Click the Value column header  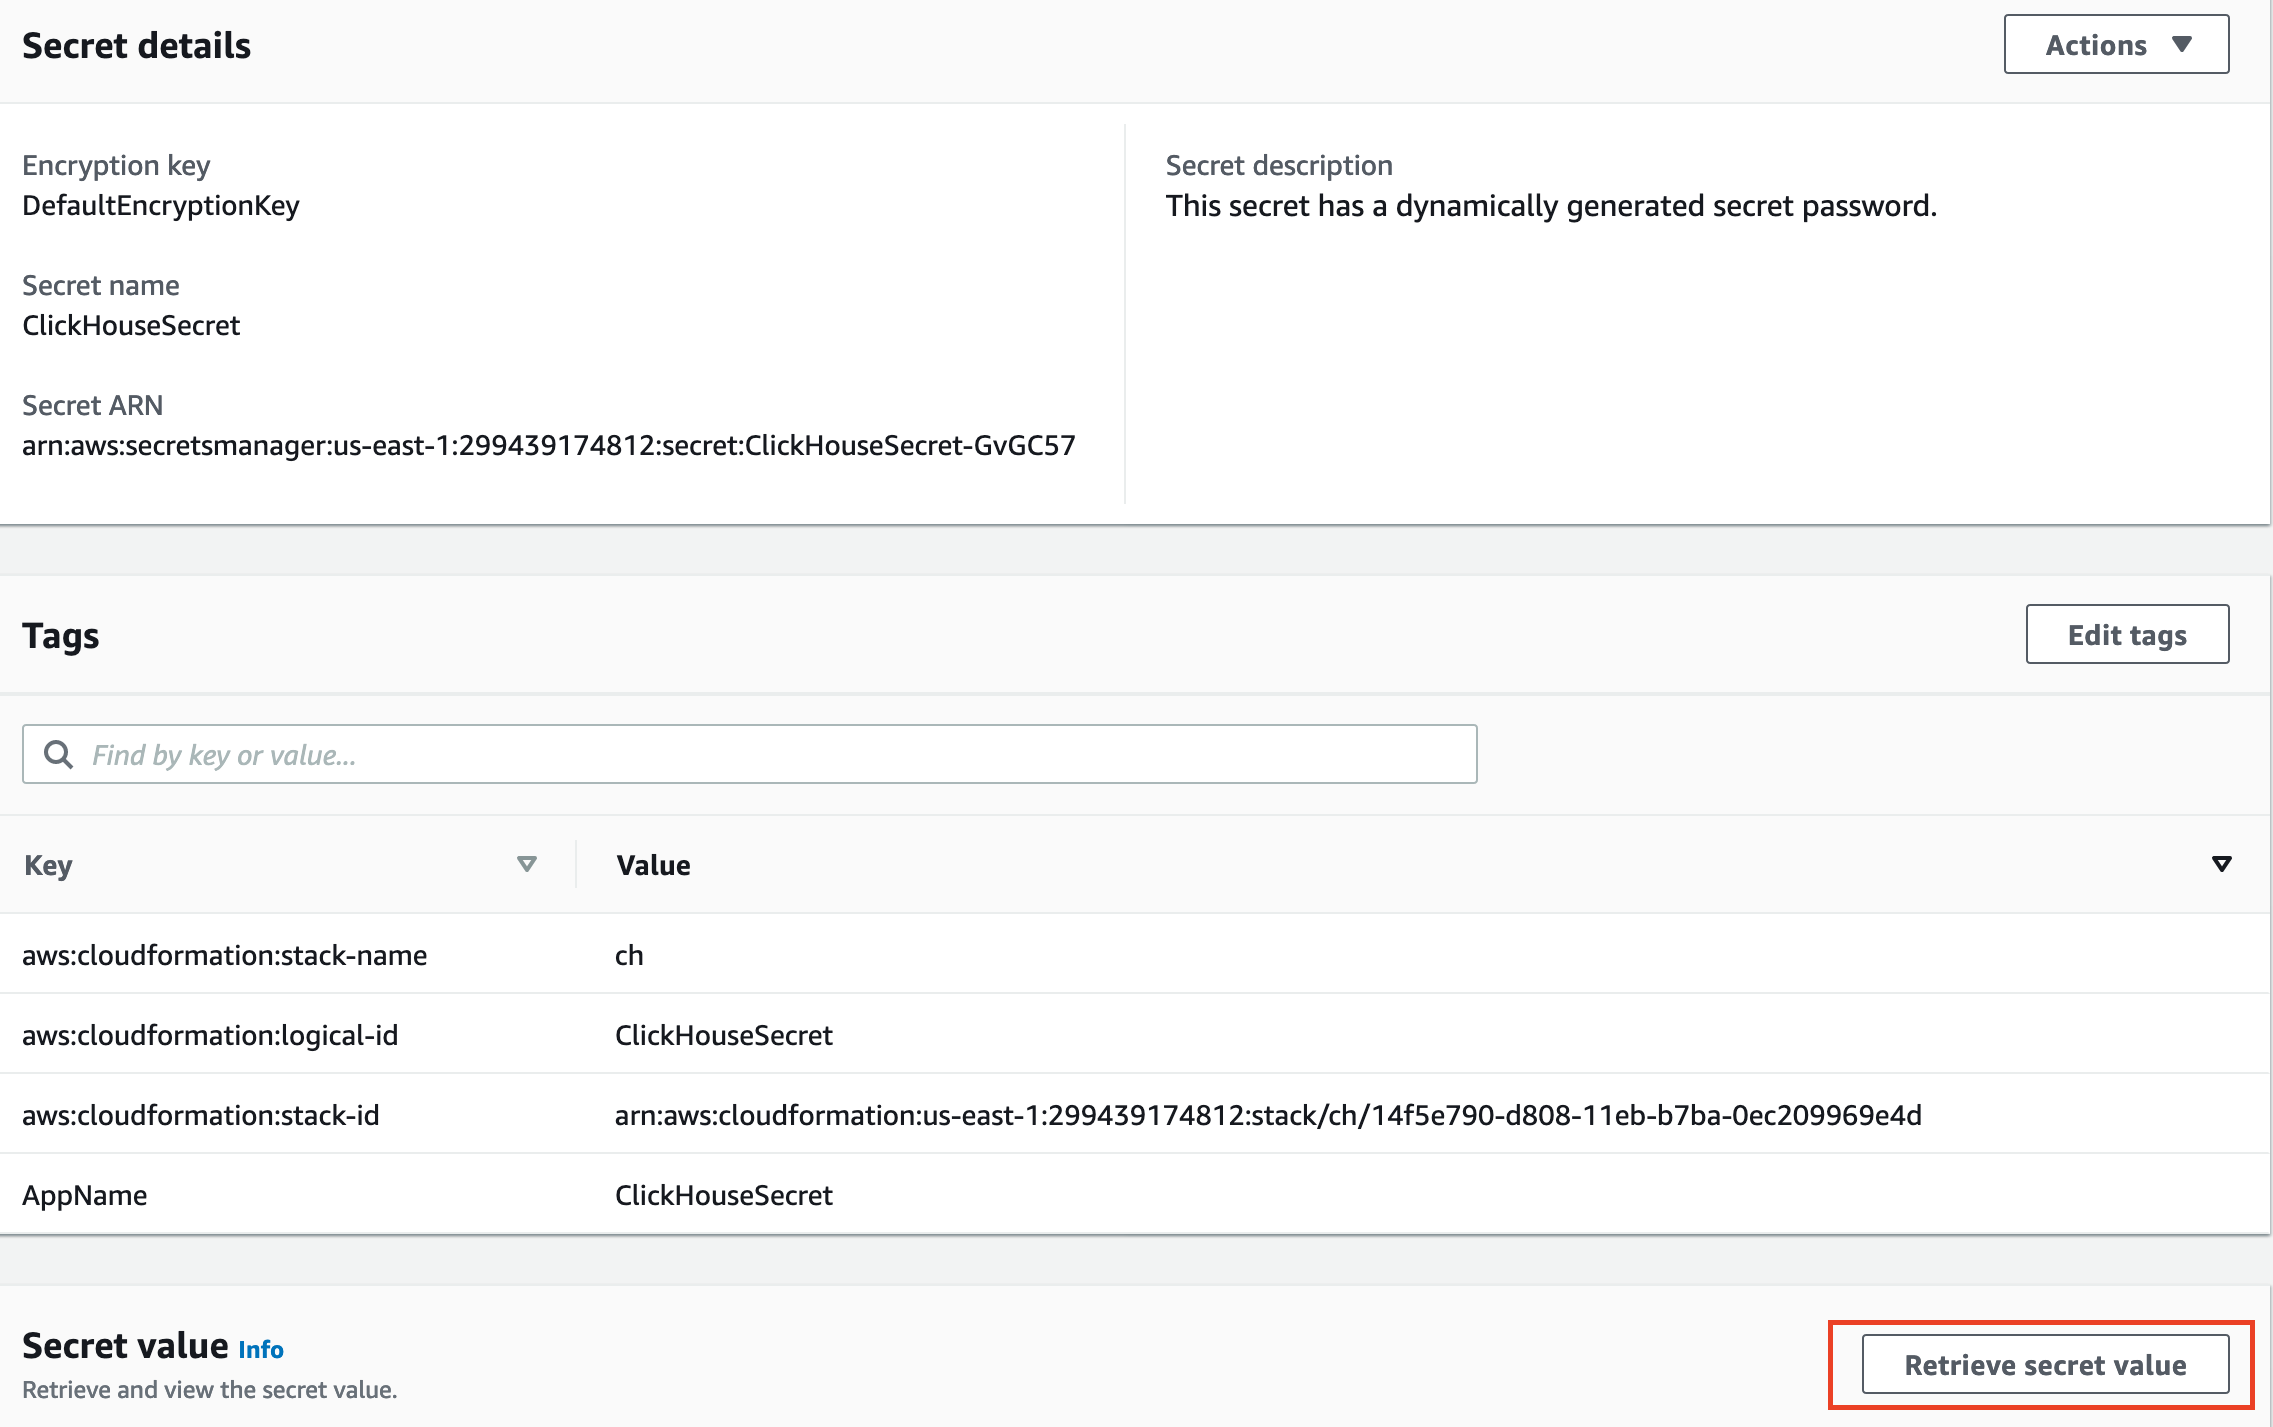click(x=653, y=865)
